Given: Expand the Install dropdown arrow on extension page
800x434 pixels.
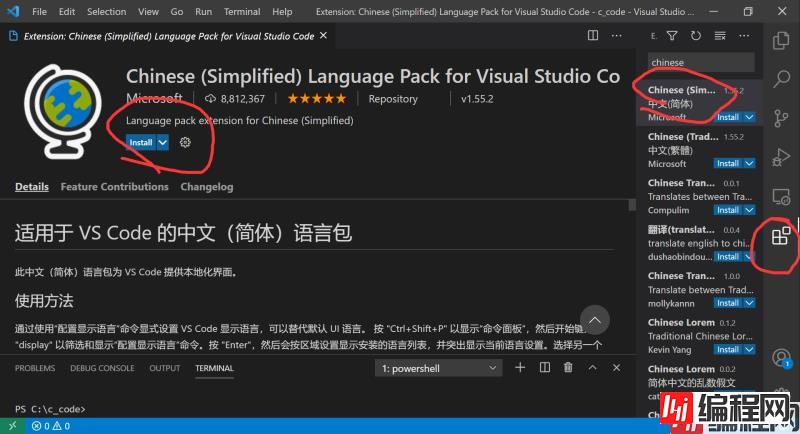Looking at the screenshot, I should click(163, 143).
